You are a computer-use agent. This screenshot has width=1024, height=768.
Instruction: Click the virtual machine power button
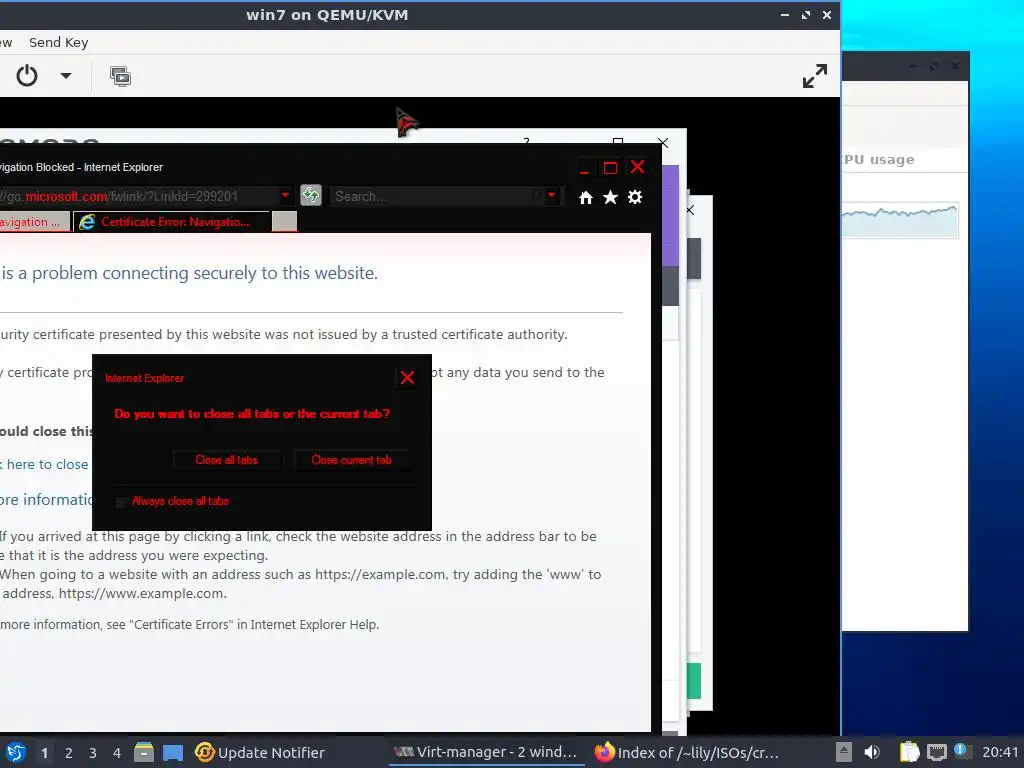coord(27,76)
